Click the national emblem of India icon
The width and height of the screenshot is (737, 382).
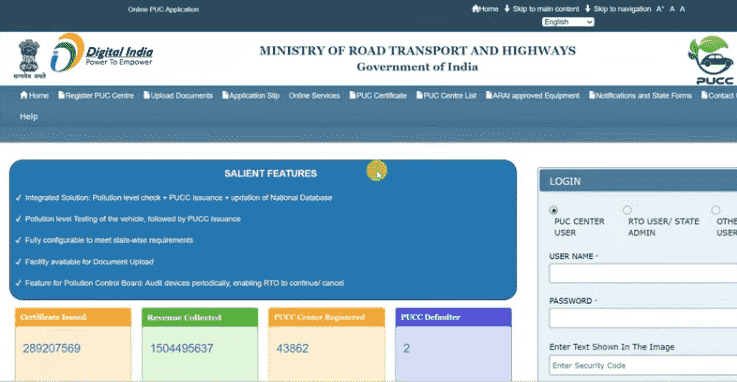click(29, 59)
